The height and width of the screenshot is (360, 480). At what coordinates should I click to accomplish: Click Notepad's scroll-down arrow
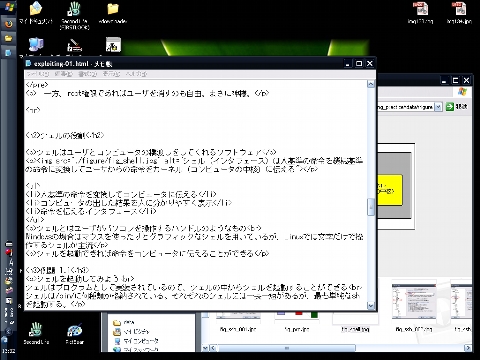pos(371,305)
